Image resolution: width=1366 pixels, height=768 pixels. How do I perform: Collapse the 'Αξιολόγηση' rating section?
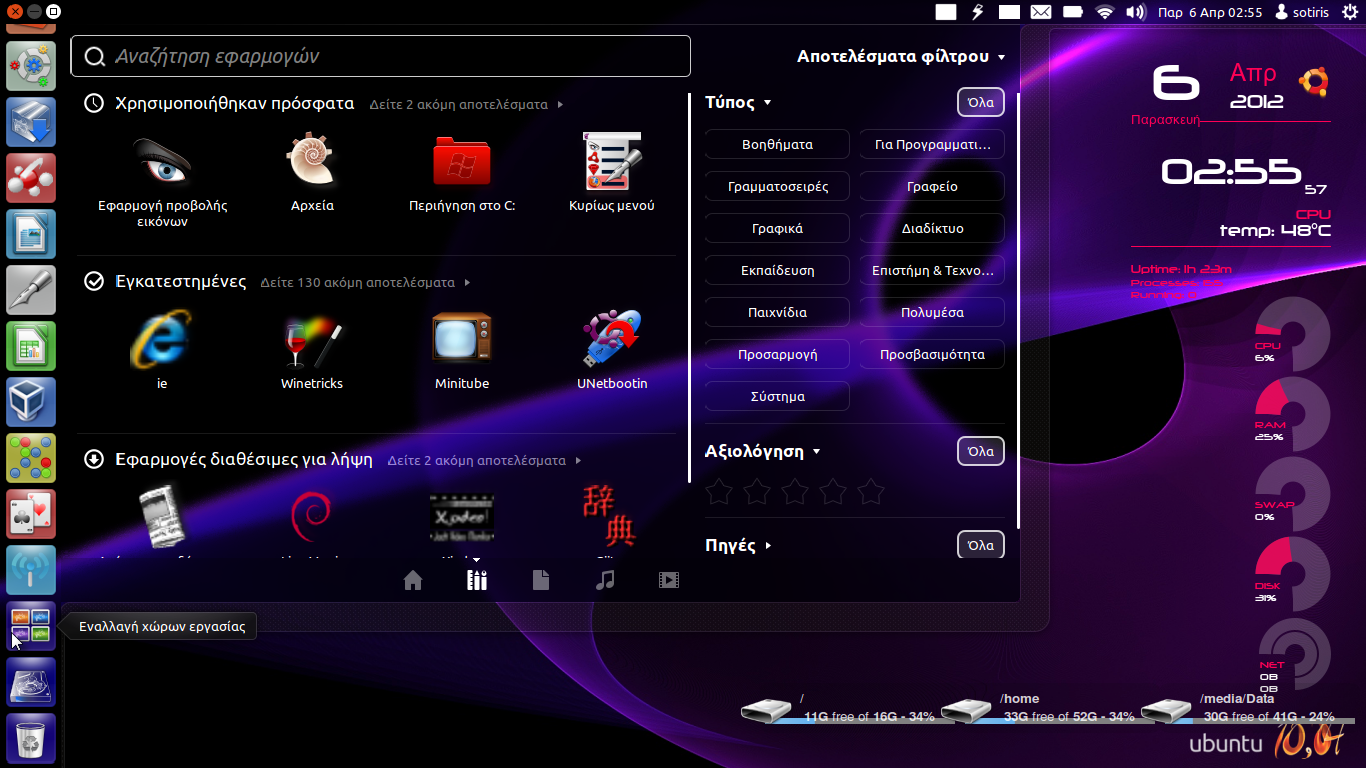762,452
